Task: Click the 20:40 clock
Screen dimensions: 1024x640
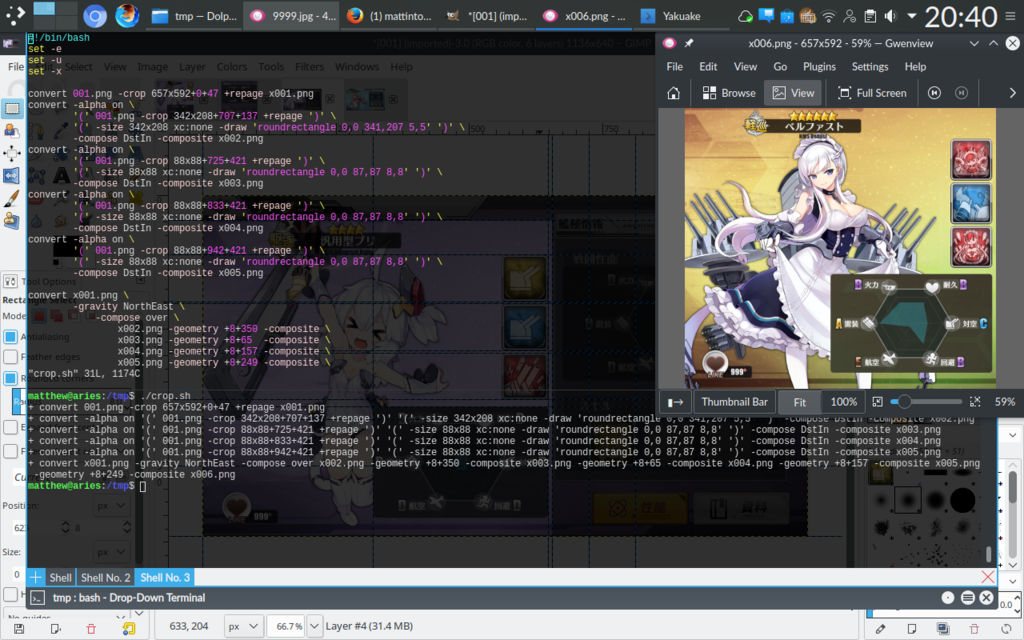Action: point(961,16)
